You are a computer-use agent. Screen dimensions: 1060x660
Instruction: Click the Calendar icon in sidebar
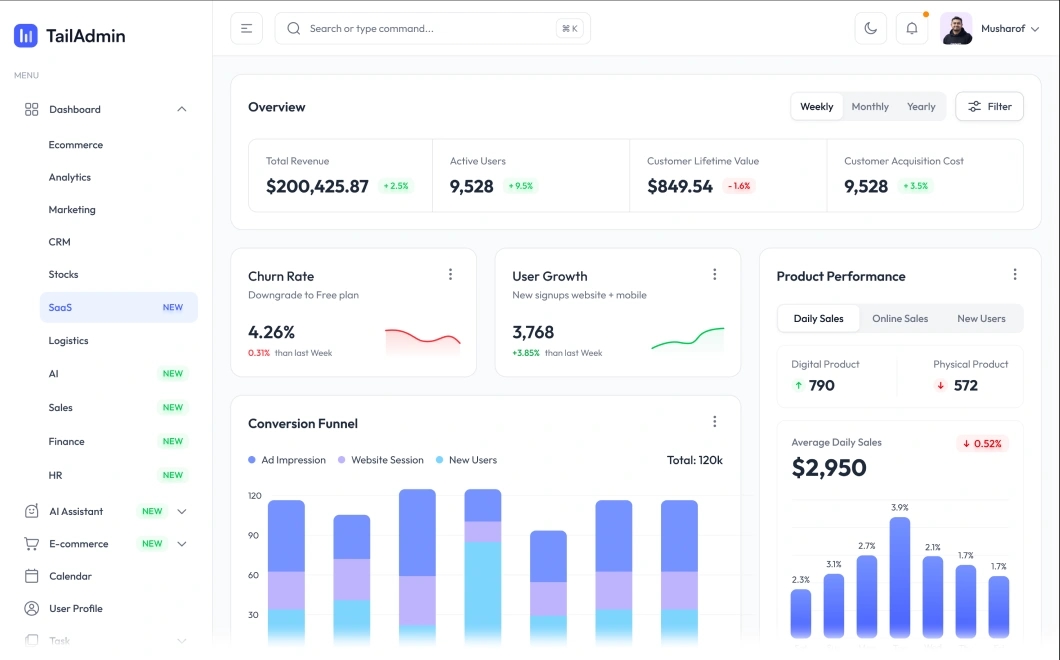[x=32, y=576]
